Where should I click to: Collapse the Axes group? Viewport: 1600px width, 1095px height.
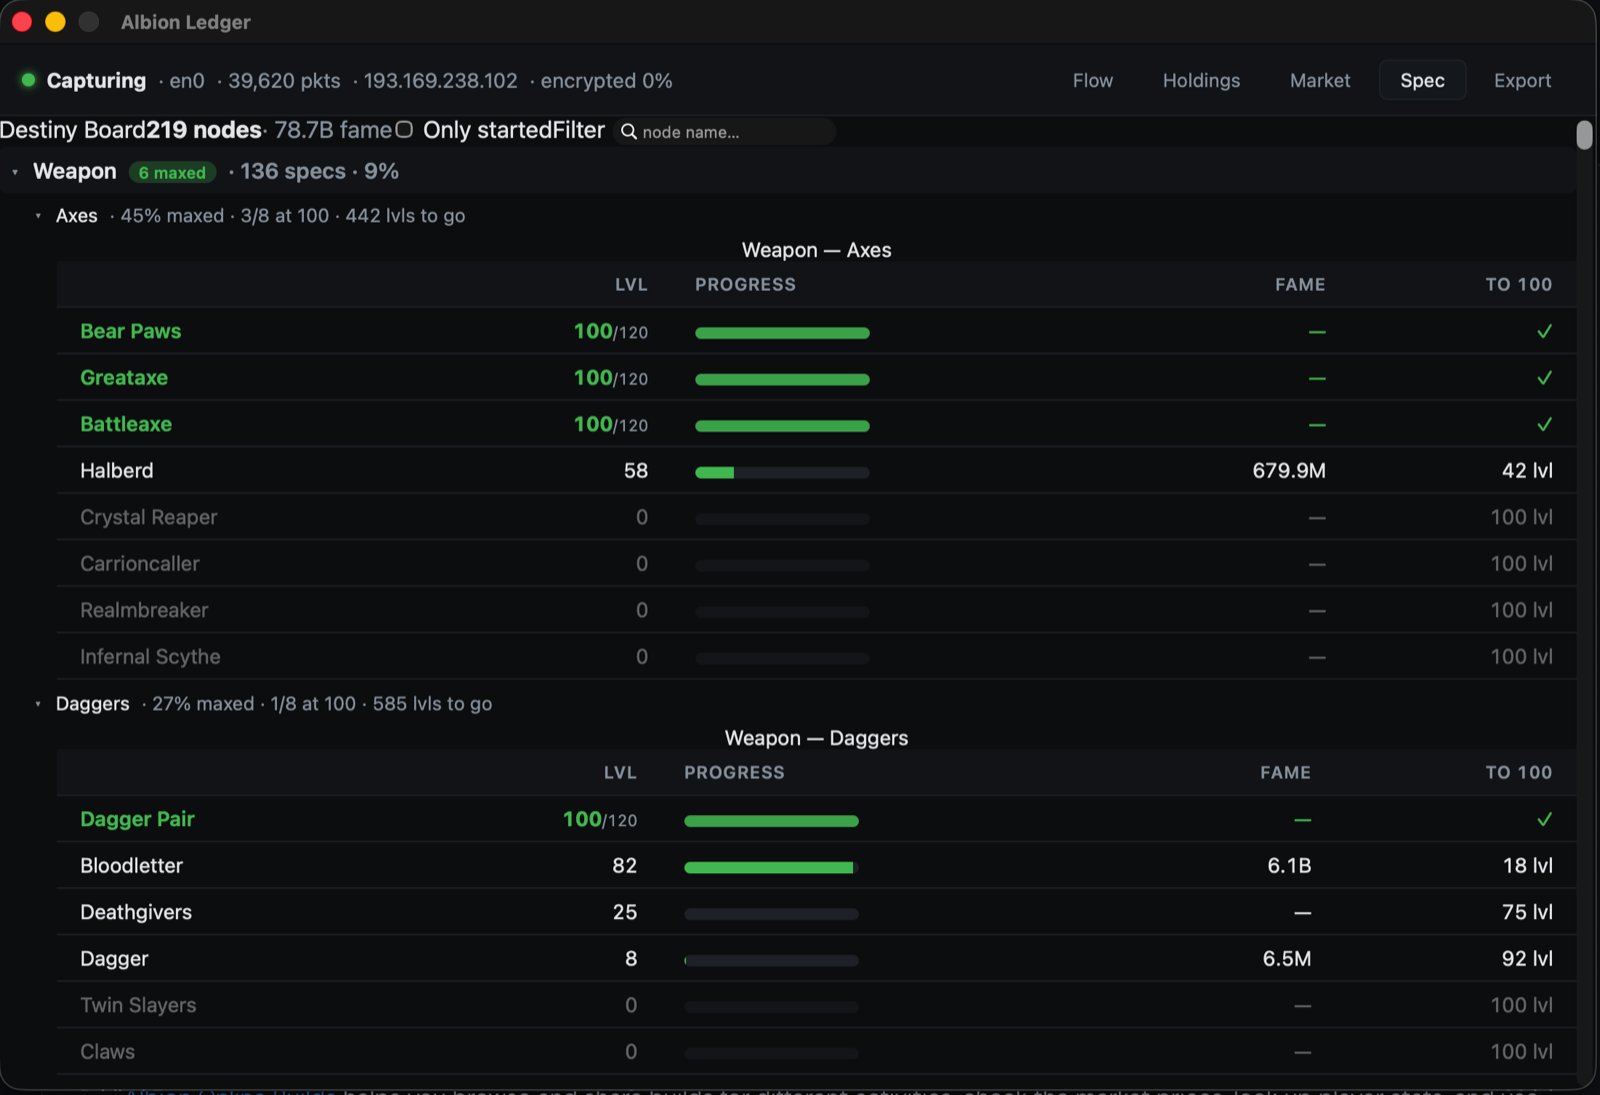tap(38, 216)
